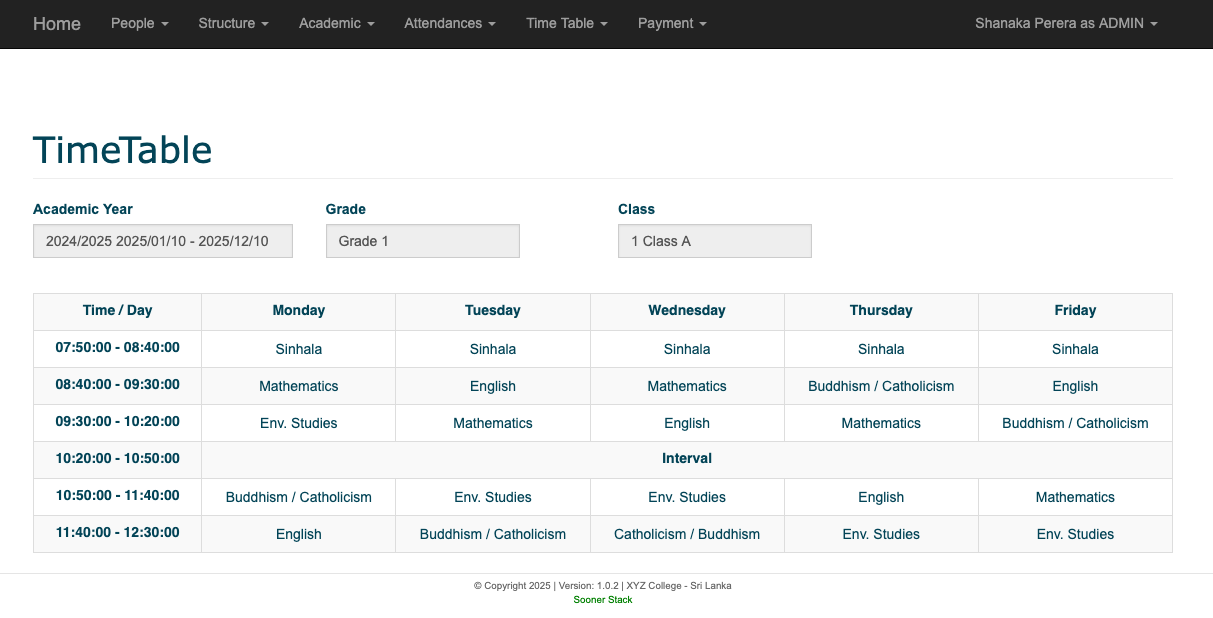Select the Friday column header

tap(1075, 311)
